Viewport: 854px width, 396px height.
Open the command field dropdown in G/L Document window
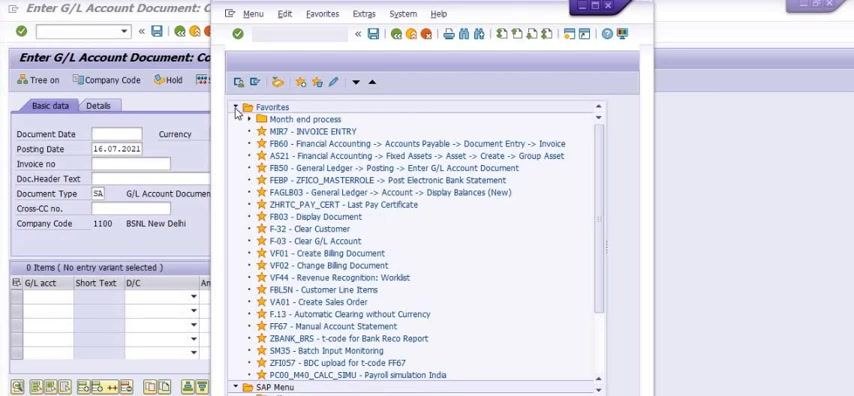(125, 32)
